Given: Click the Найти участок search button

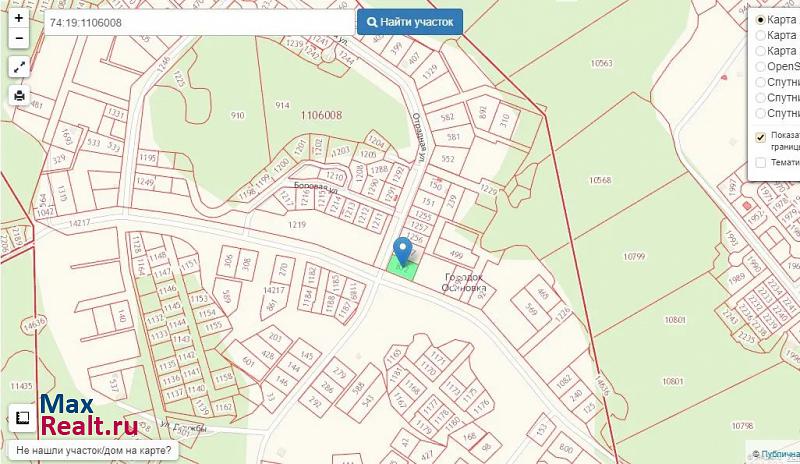Looking at the screenshot, I should click(410, 22).
